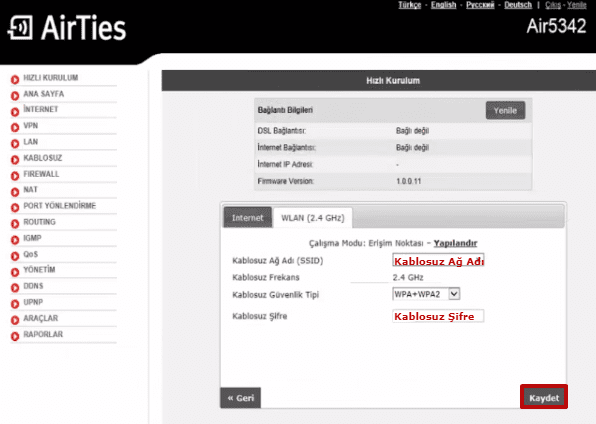
Task: Open QoS settings
Action: click(x=30, y=254)
